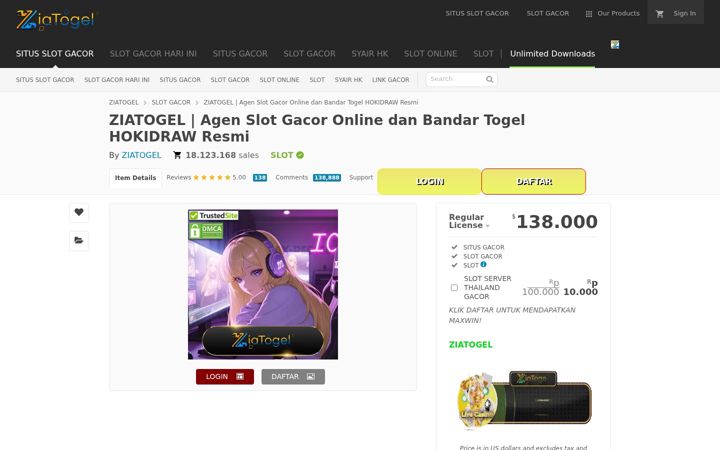Click the red LOGIN button under preview
The width and height of the screenshot is (720, 450).
[x=225, y=377]
